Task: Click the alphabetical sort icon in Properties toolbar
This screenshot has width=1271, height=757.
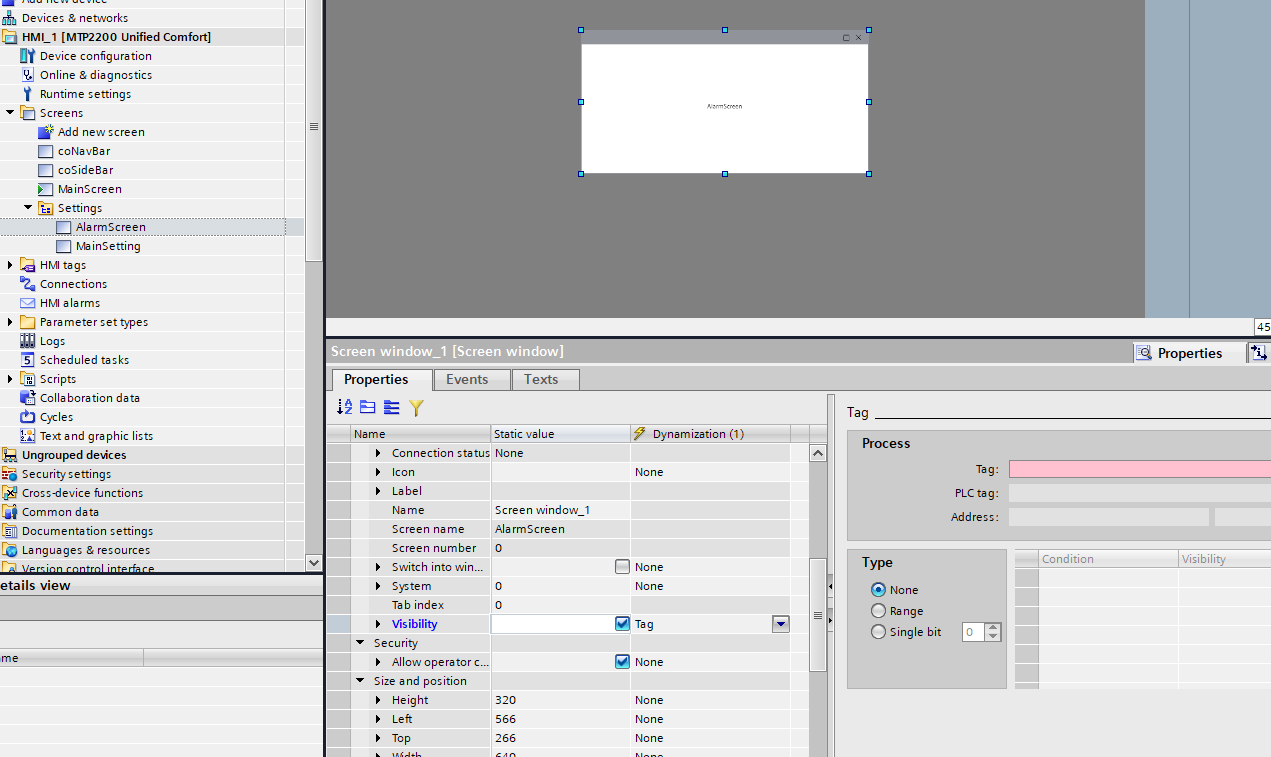Action: pos(344,407)
